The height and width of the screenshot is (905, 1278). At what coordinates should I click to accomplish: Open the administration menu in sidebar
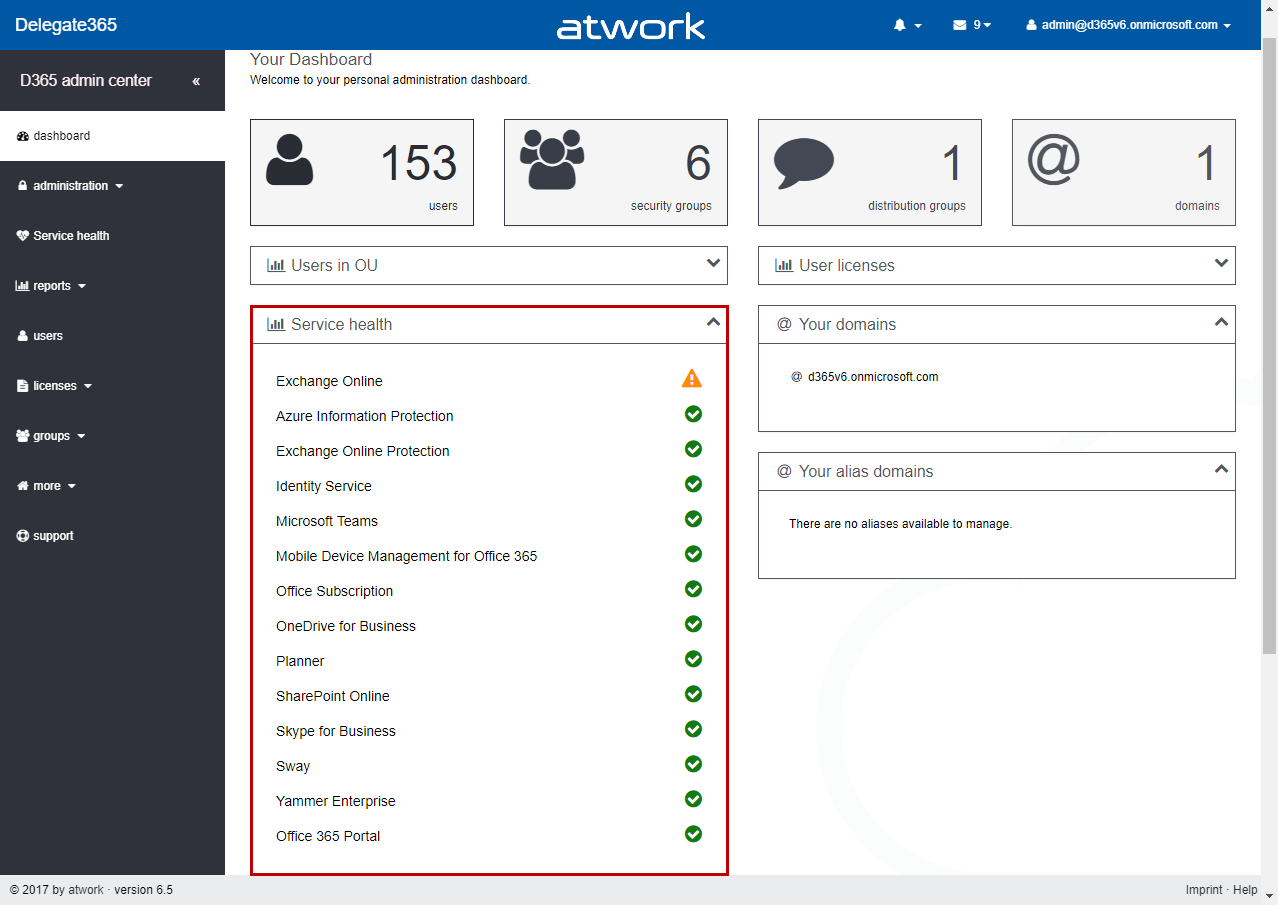pos(70,186)
